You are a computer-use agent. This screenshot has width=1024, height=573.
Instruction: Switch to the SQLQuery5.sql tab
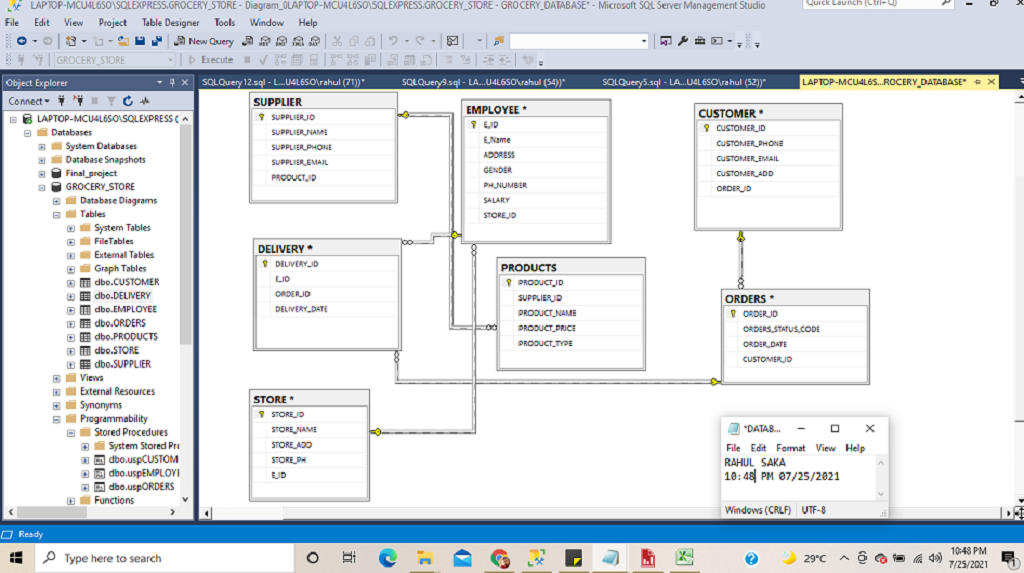coord(684,82)
